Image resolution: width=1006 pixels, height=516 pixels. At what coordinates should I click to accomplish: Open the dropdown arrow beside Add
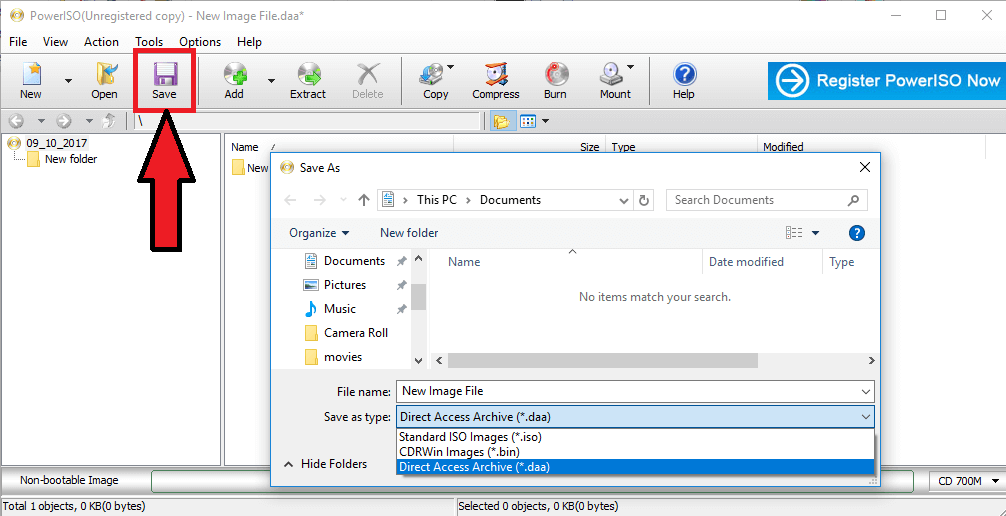(x=271, y=81)
